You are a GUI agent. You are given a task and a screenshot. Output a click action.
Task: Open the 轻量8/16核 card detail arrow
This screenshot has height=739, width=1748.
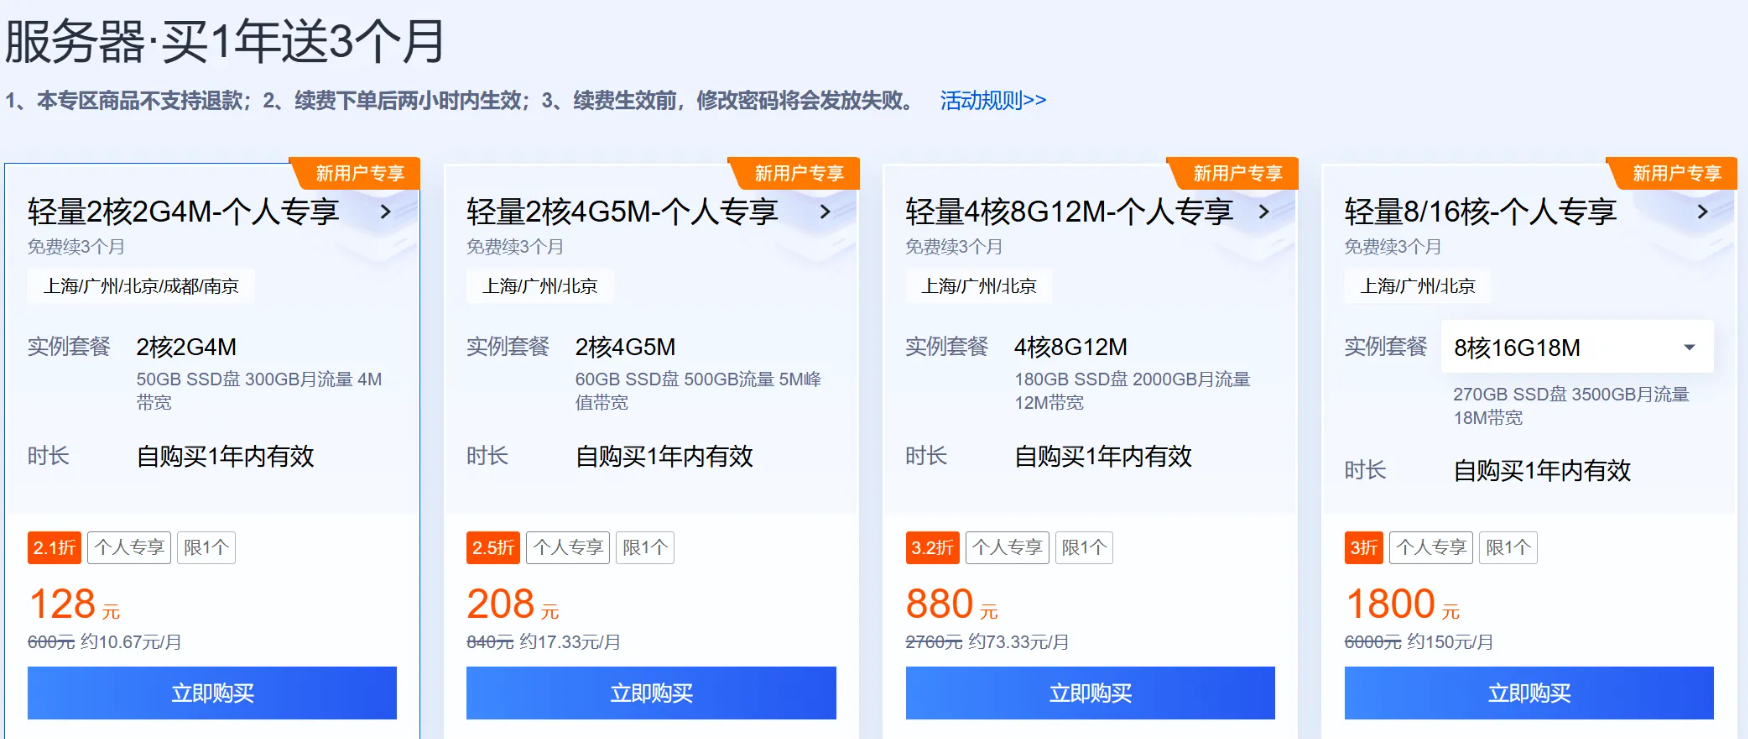pos(1702,212)
